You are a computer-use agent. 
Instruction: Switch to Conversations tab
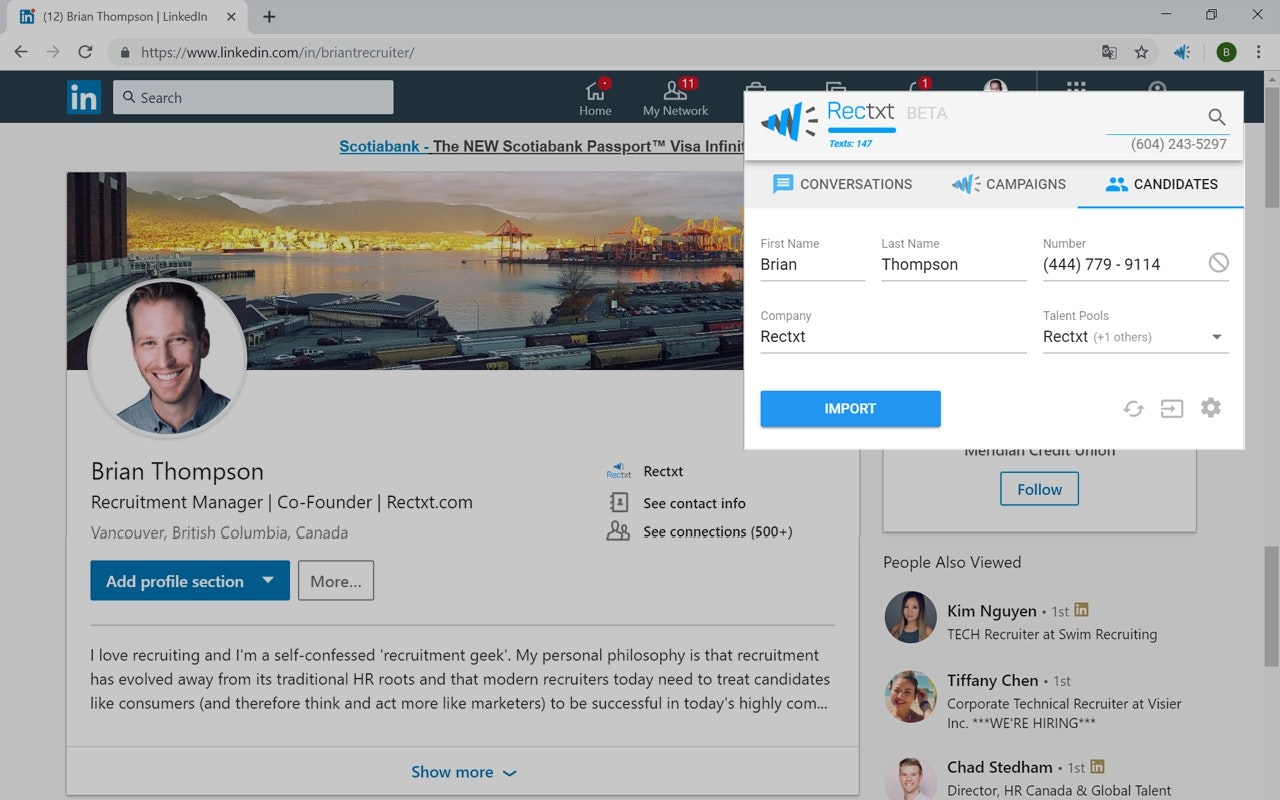tap(842, 184)
